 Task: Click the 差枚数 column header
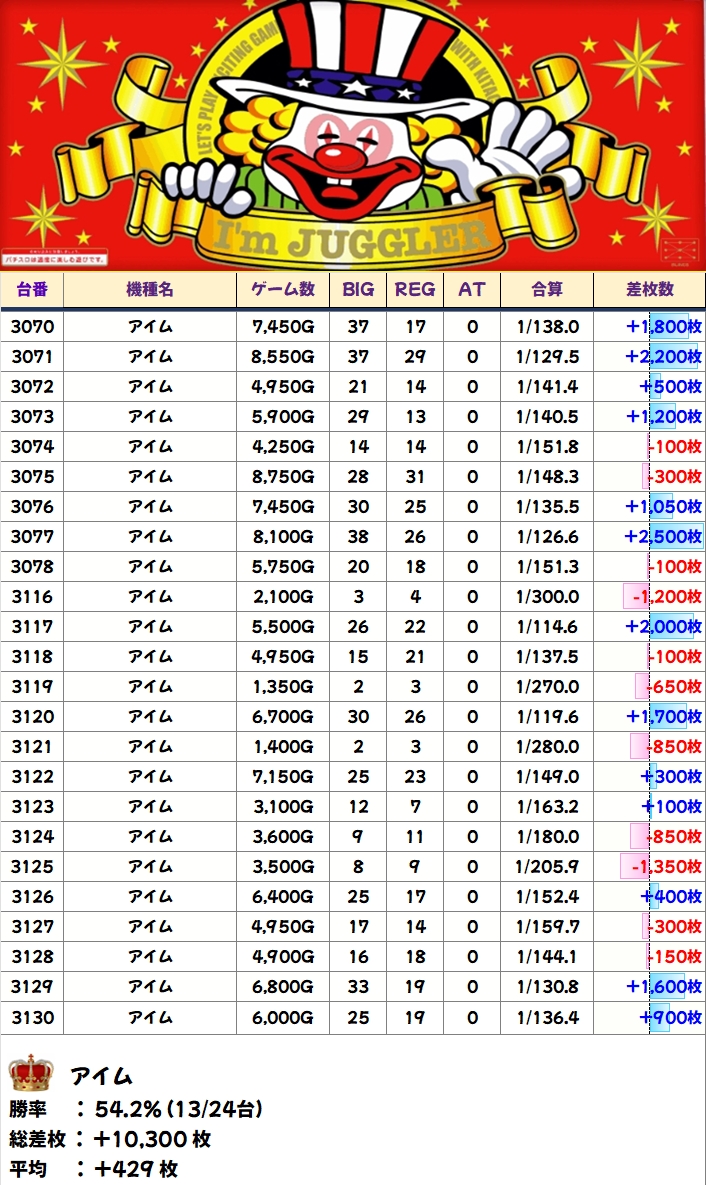[x=649, y=289]
